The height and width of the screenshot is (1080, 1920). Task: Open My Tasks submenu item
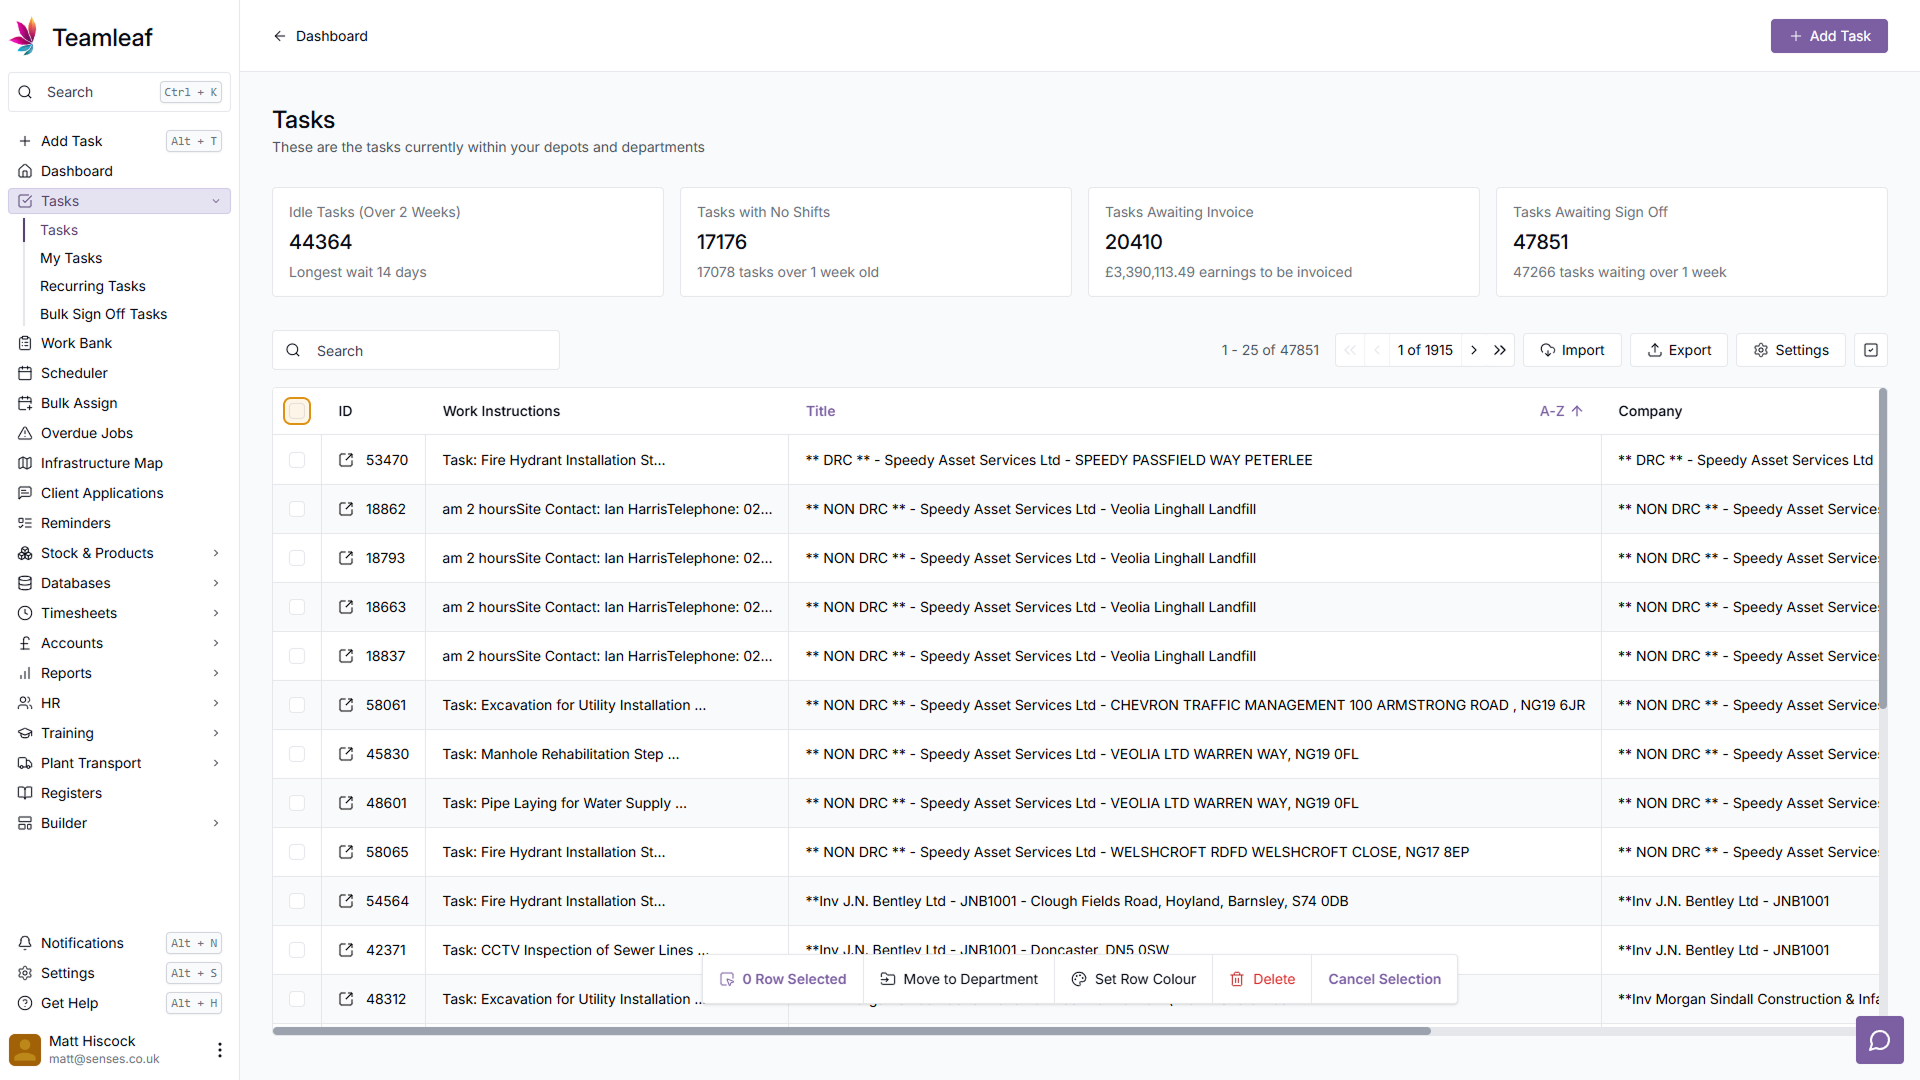tap(71, 258)
